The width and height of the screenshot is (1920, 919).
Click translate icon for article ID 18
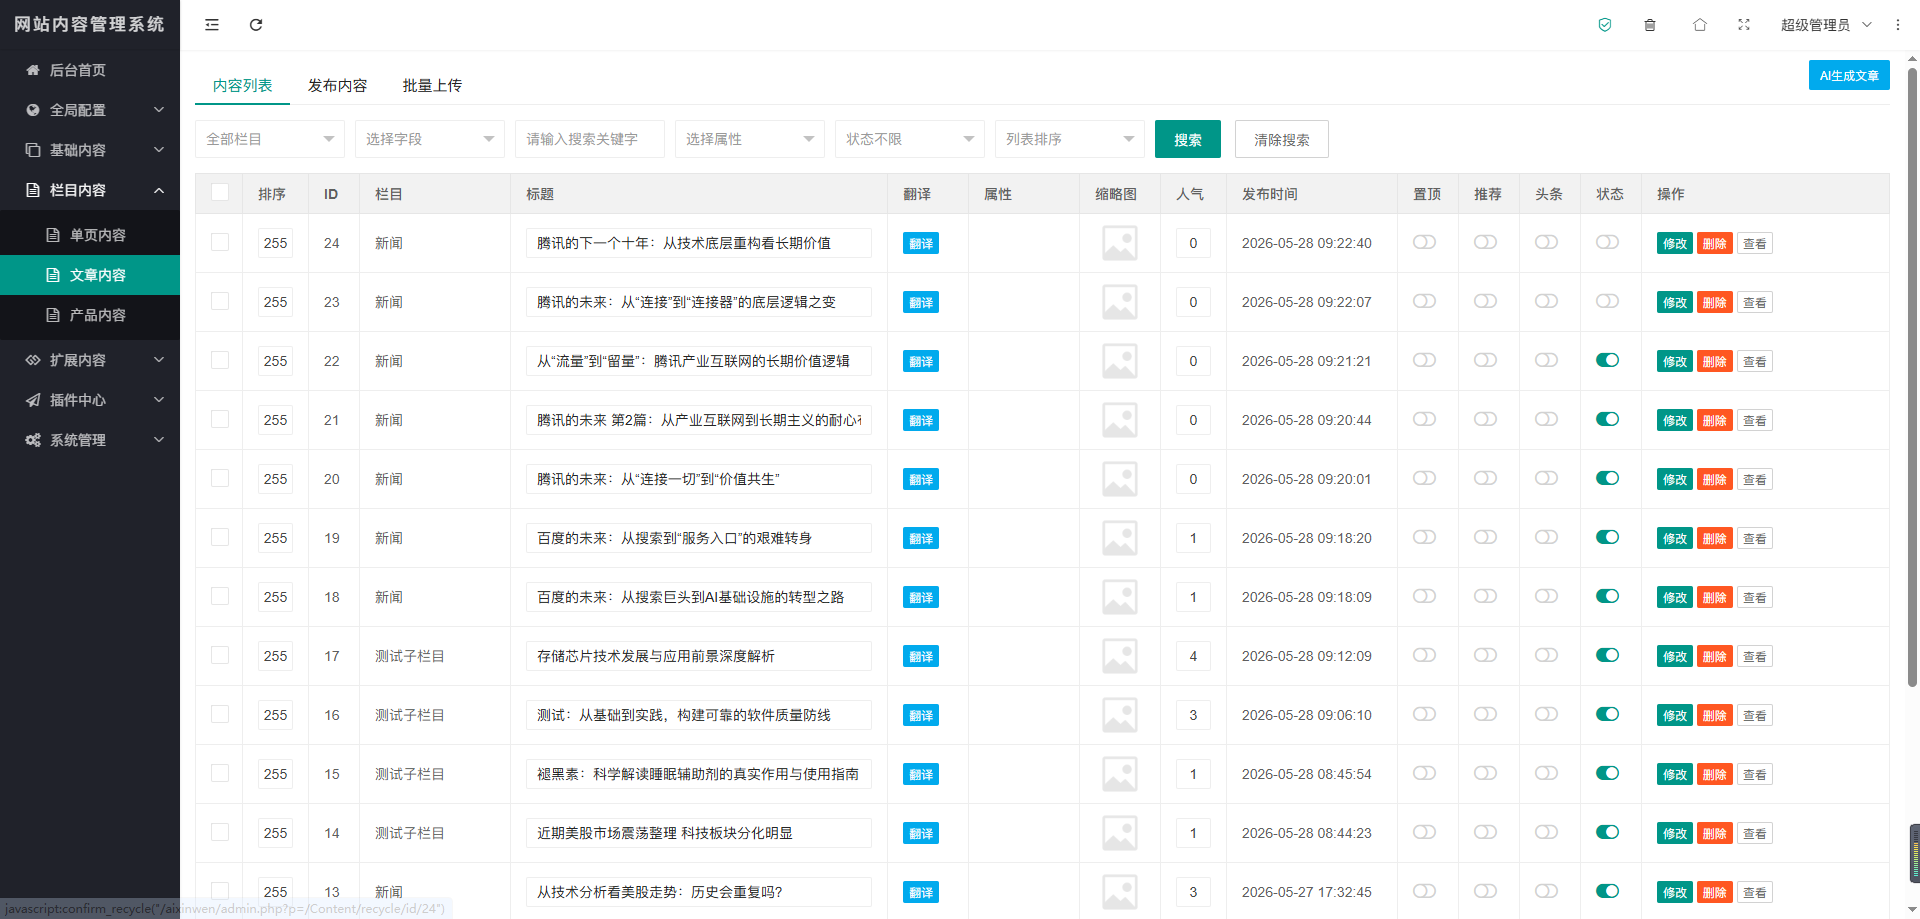(x=921, y=597)
